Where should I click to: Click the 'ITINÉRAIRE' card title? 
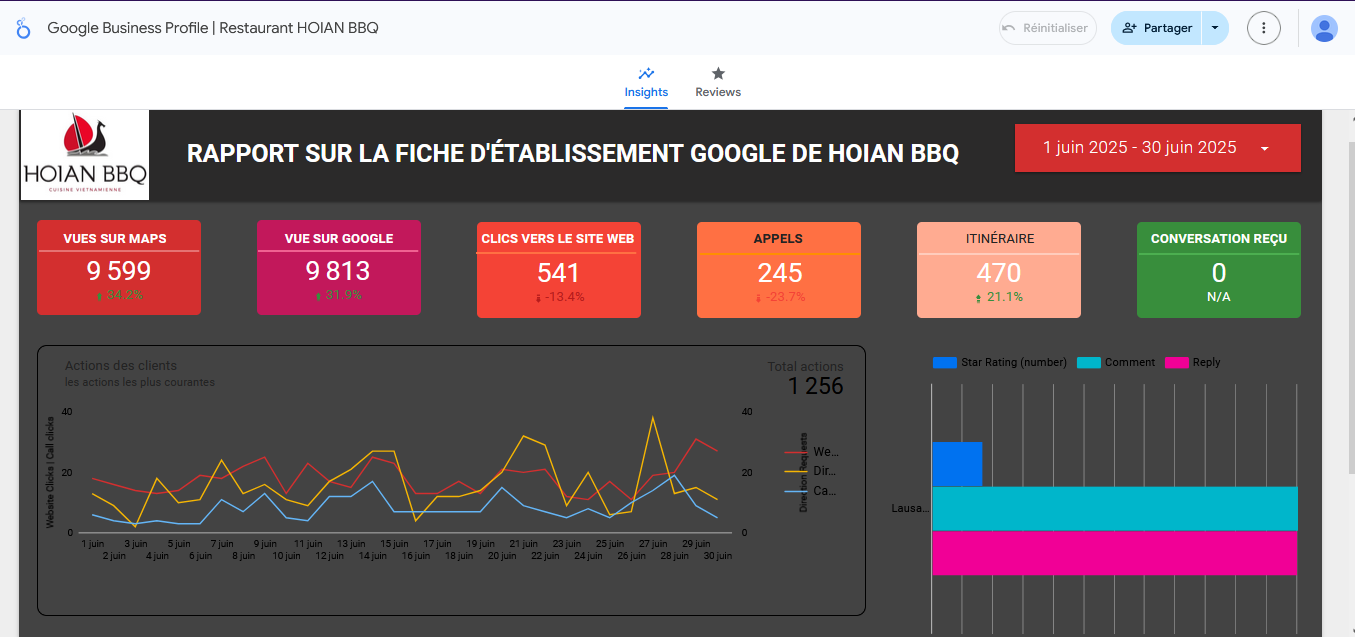(x=998, y=239)
